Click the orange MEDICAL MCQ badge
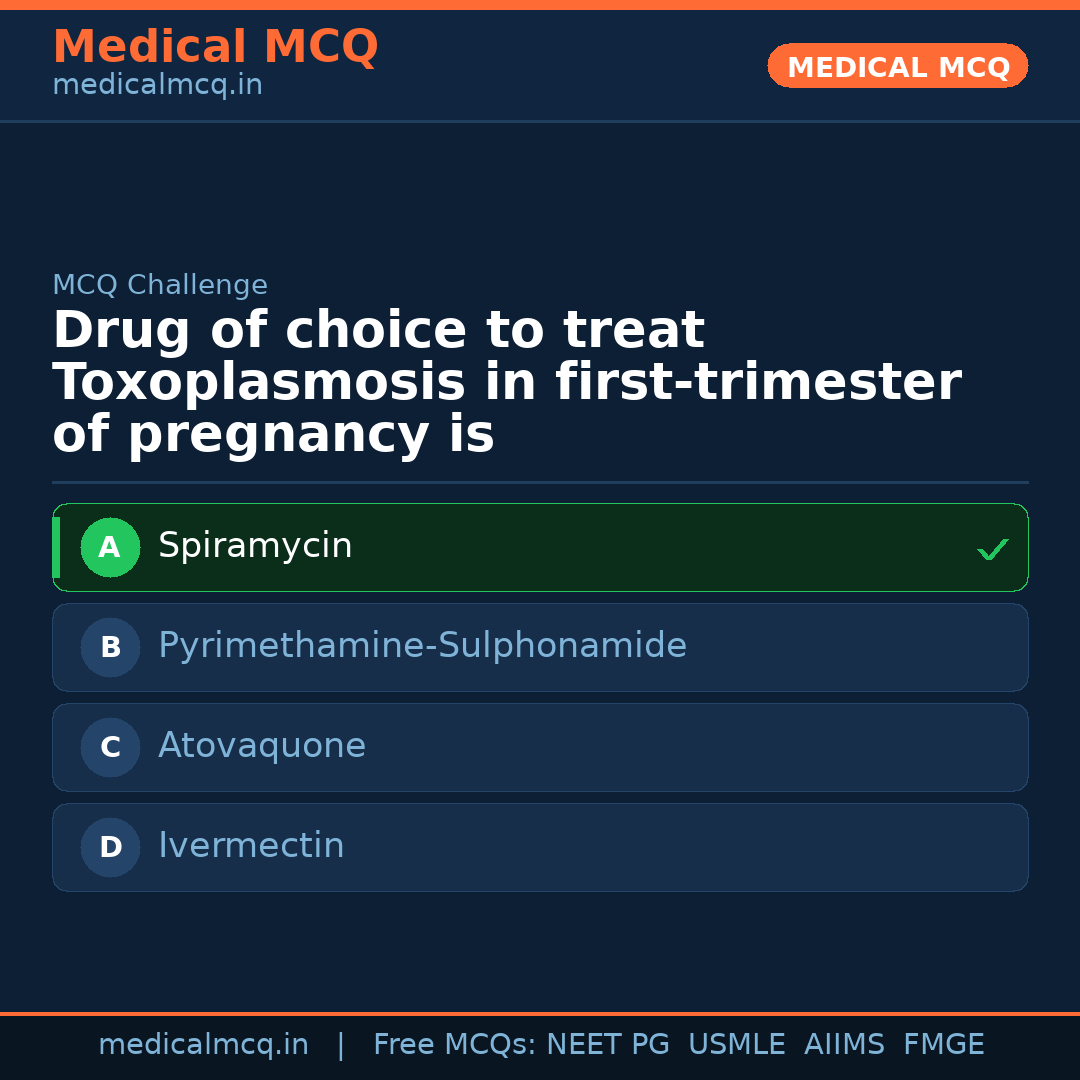Image resolution: width=1080 pixels, height=1080 pixels. pos(897,66)
